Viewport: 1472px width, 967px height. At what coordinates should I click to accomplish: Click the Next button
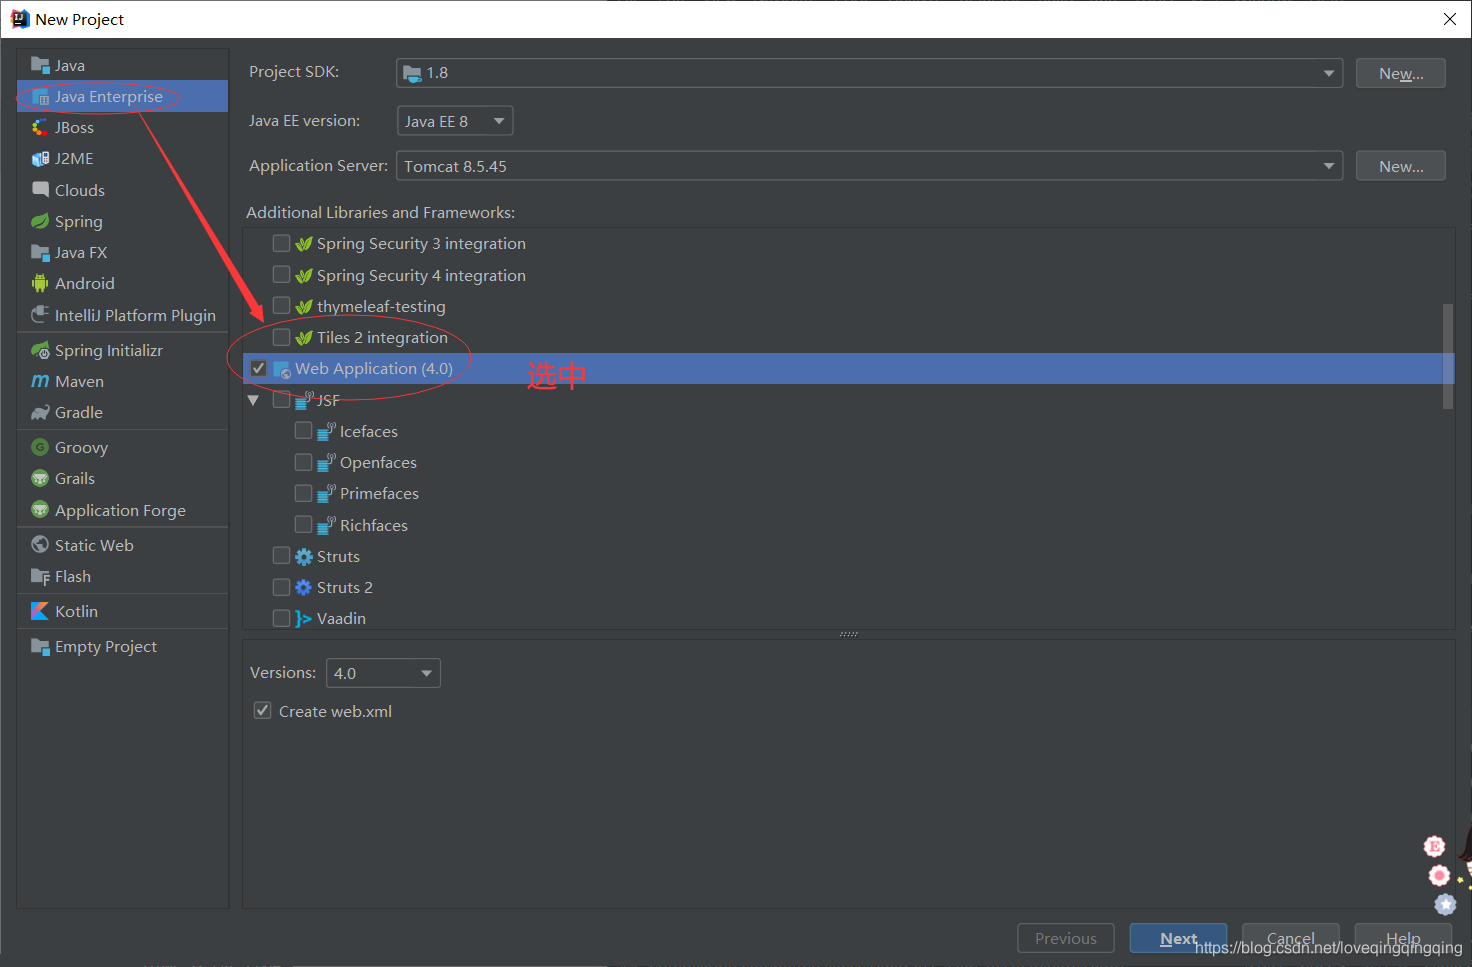point(1178,938)
